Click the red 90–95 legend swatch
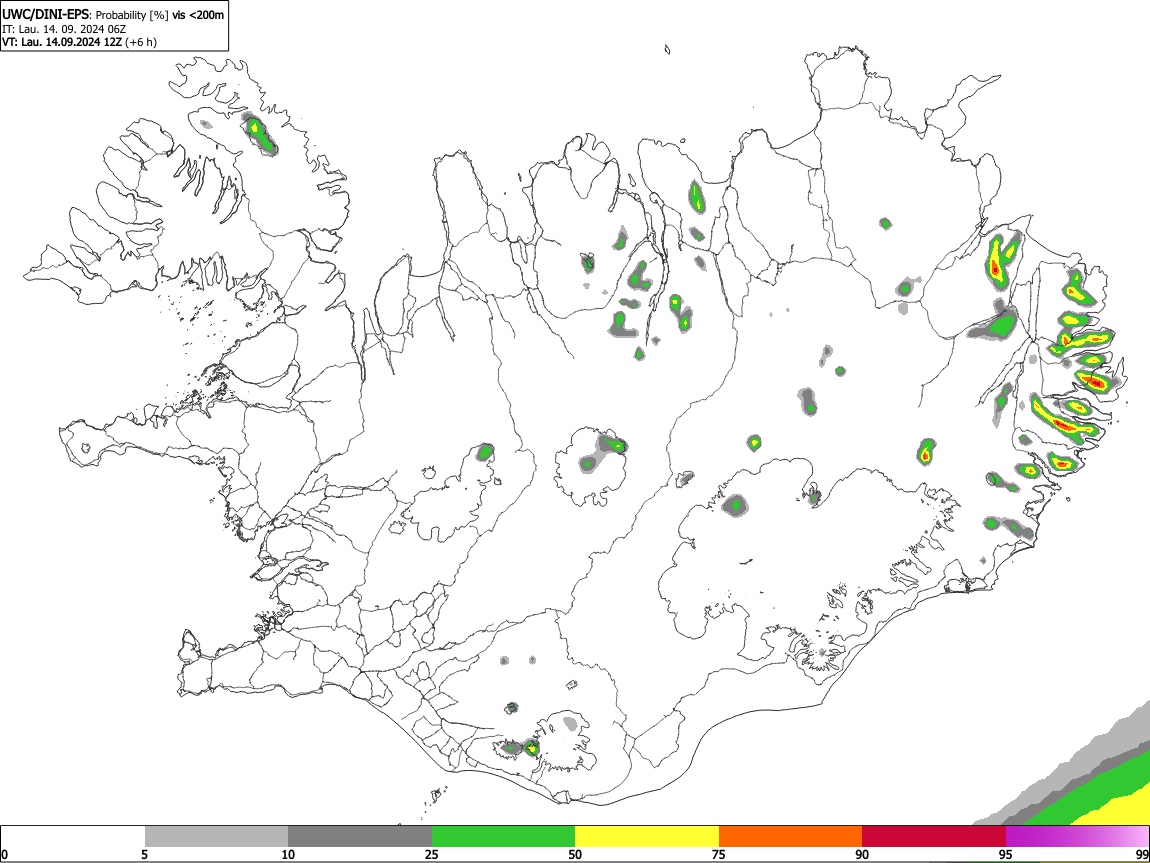1150x863 pixels. [934, 836]
